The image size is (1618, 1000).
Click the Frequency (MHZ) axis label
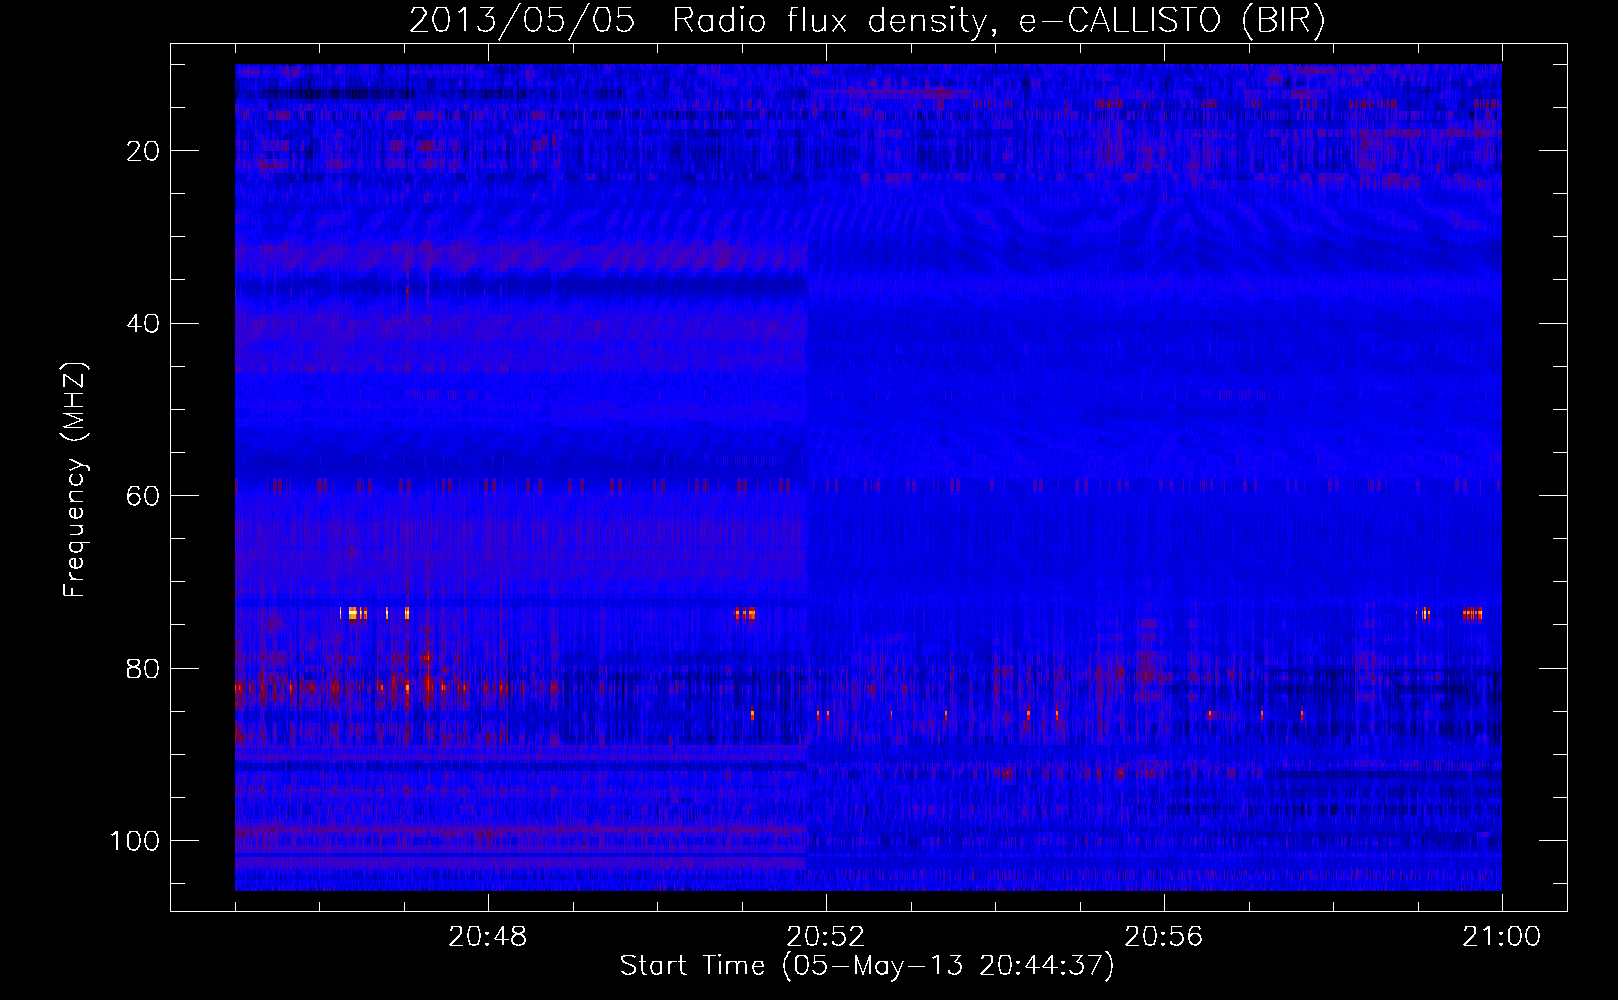[75, 479]
